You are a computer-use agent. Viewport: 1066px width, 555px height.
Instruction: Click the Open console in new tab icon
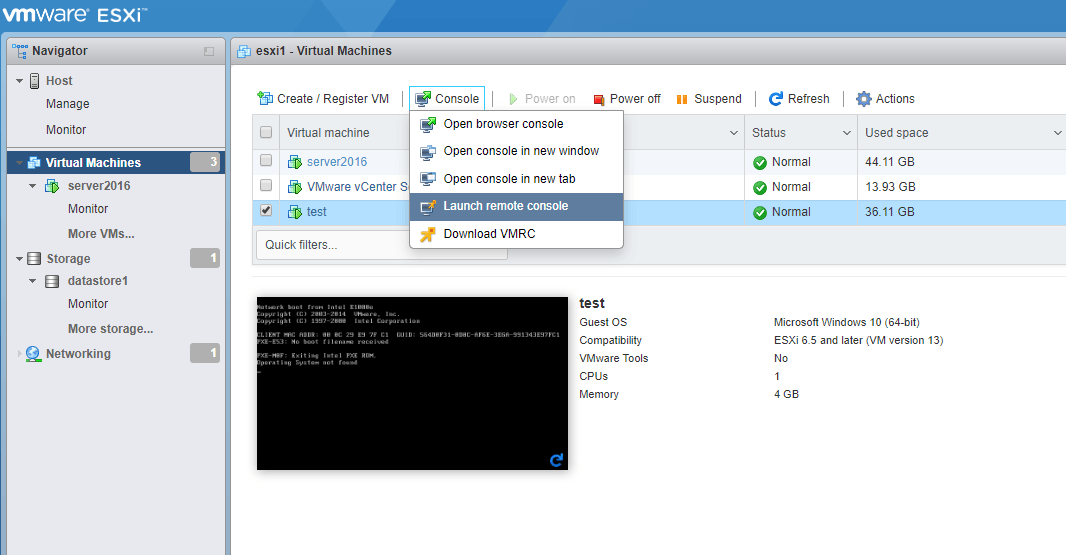[428, 179]
